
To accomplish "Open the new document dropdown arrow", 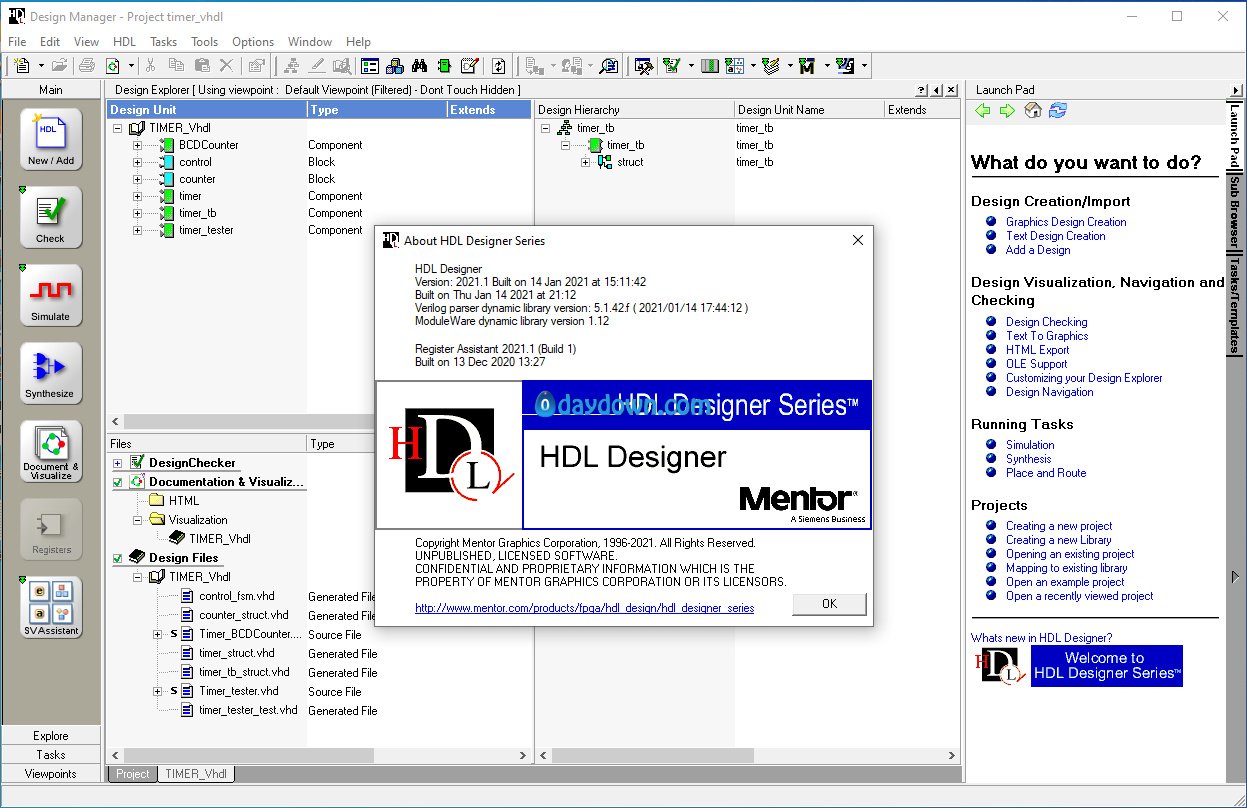I will coord(41,66).
